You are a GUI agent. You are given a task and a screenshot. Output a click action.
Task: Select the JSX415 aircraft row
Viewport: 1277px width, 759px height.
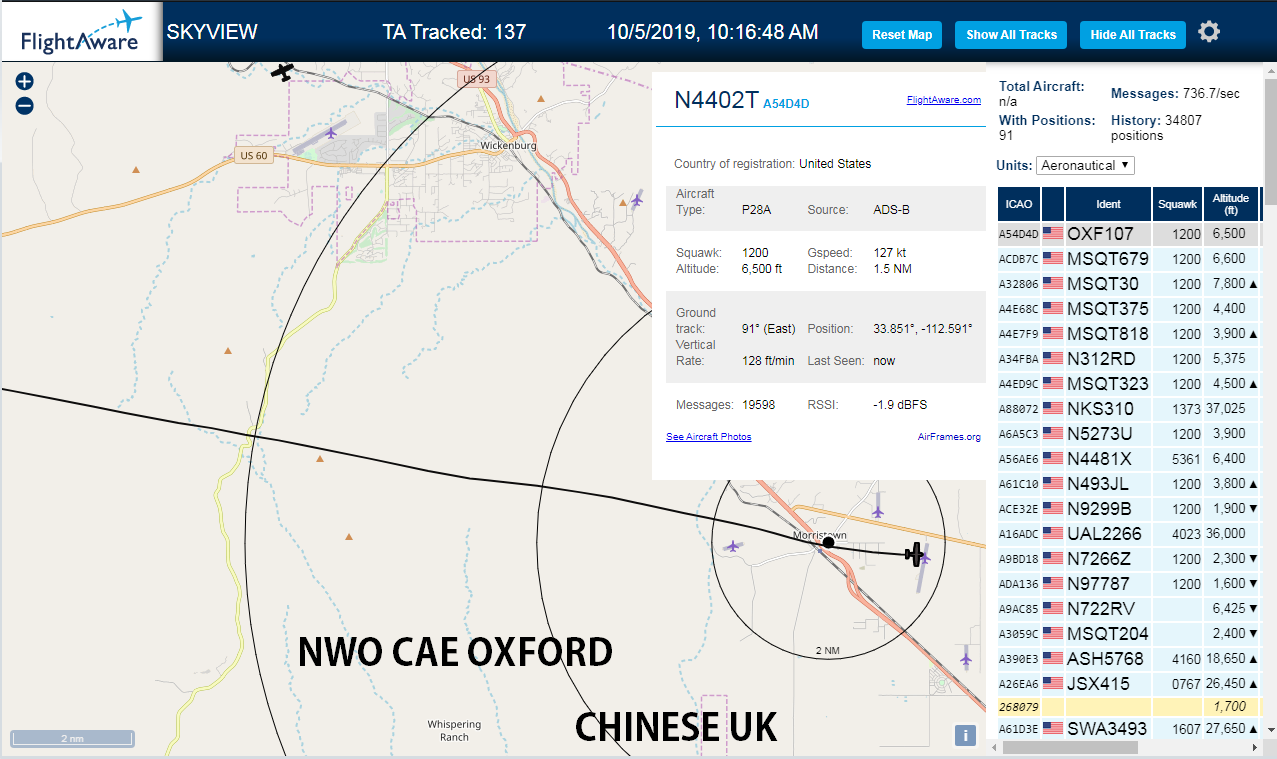coord(1128,683)
